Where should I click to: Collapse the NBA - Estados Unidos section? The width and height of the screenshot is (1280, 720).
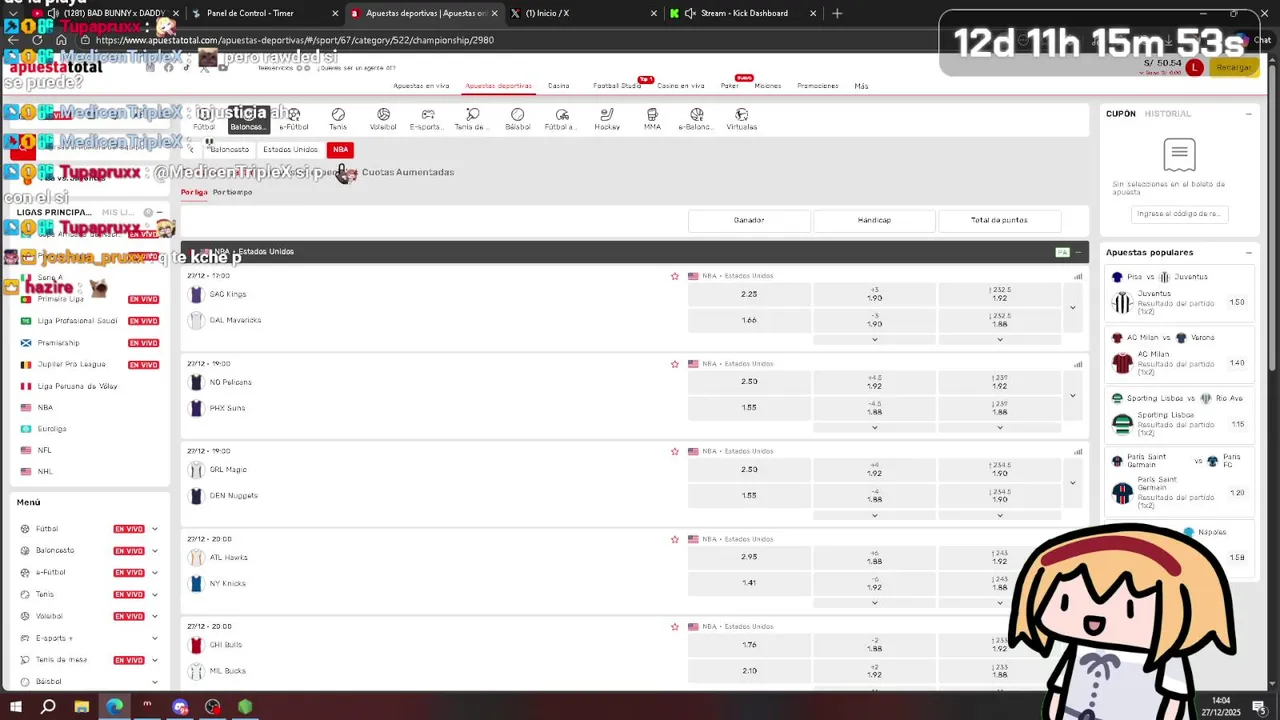tap(1078, 252)
